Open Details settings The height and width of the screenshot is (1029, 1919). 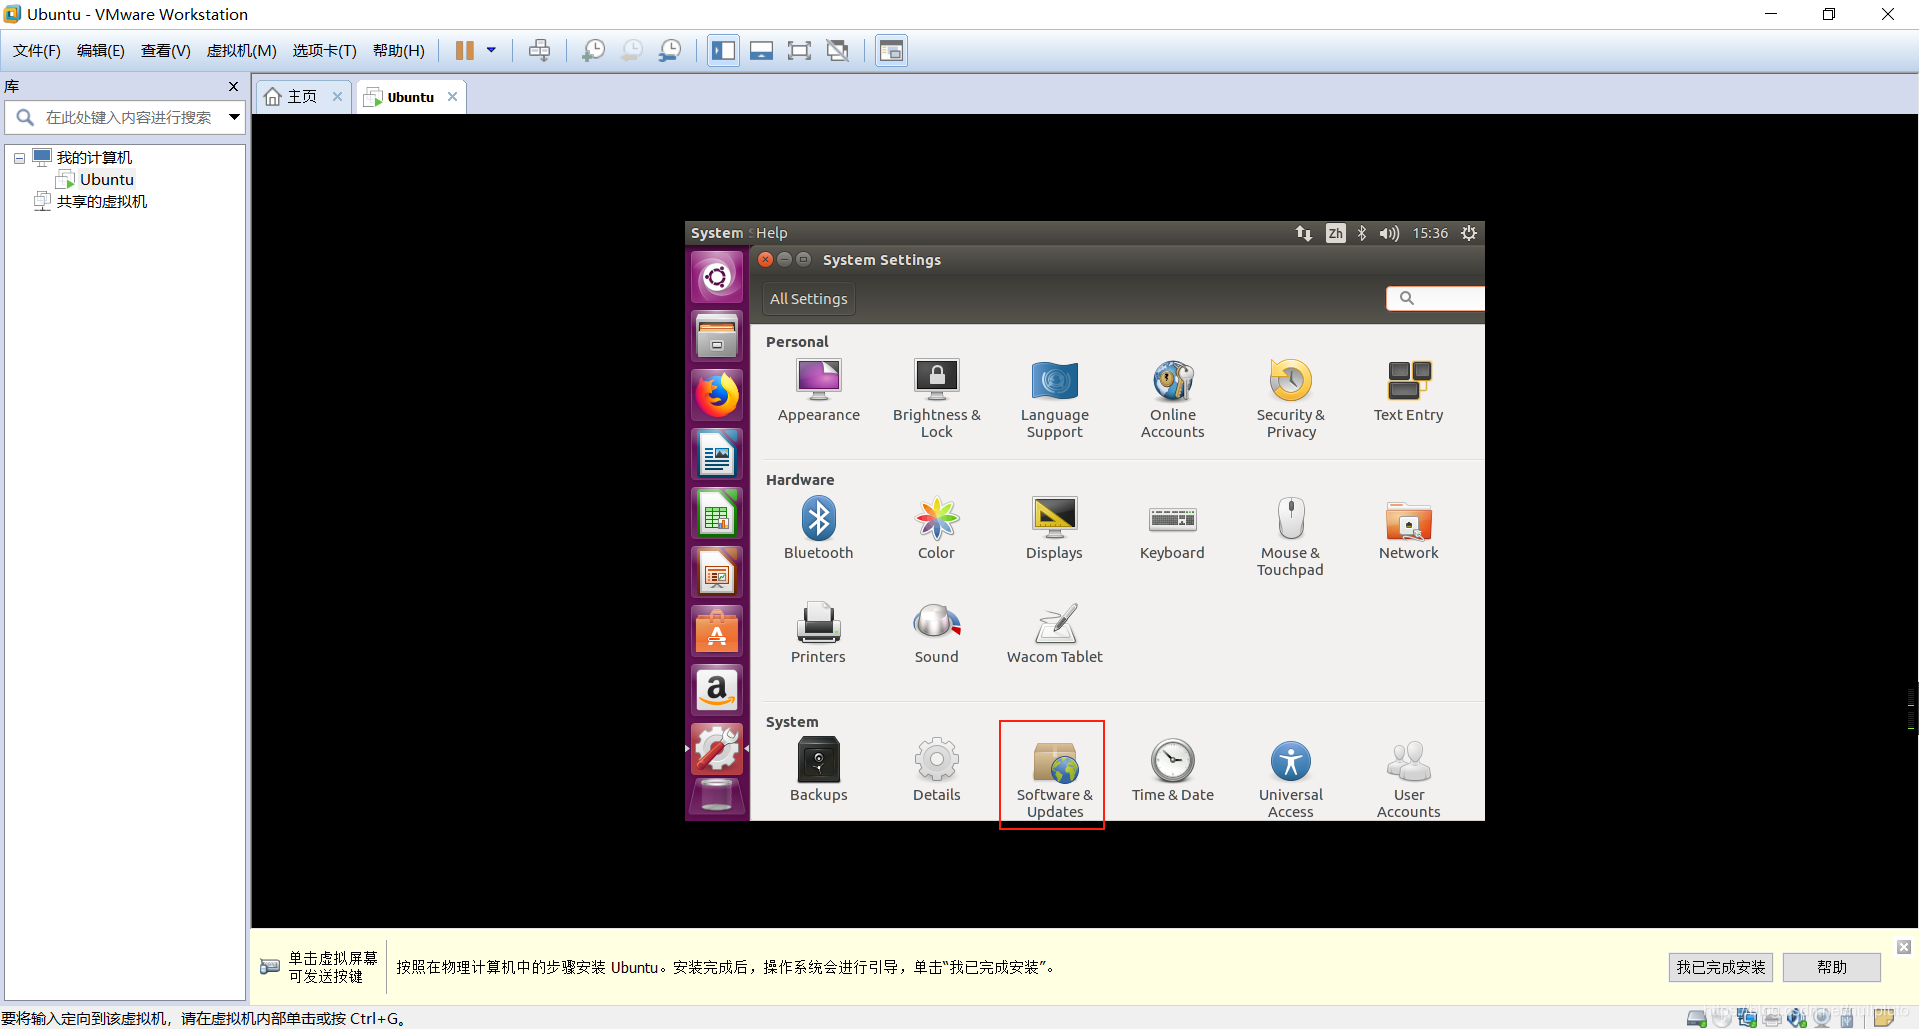(936, 771)
